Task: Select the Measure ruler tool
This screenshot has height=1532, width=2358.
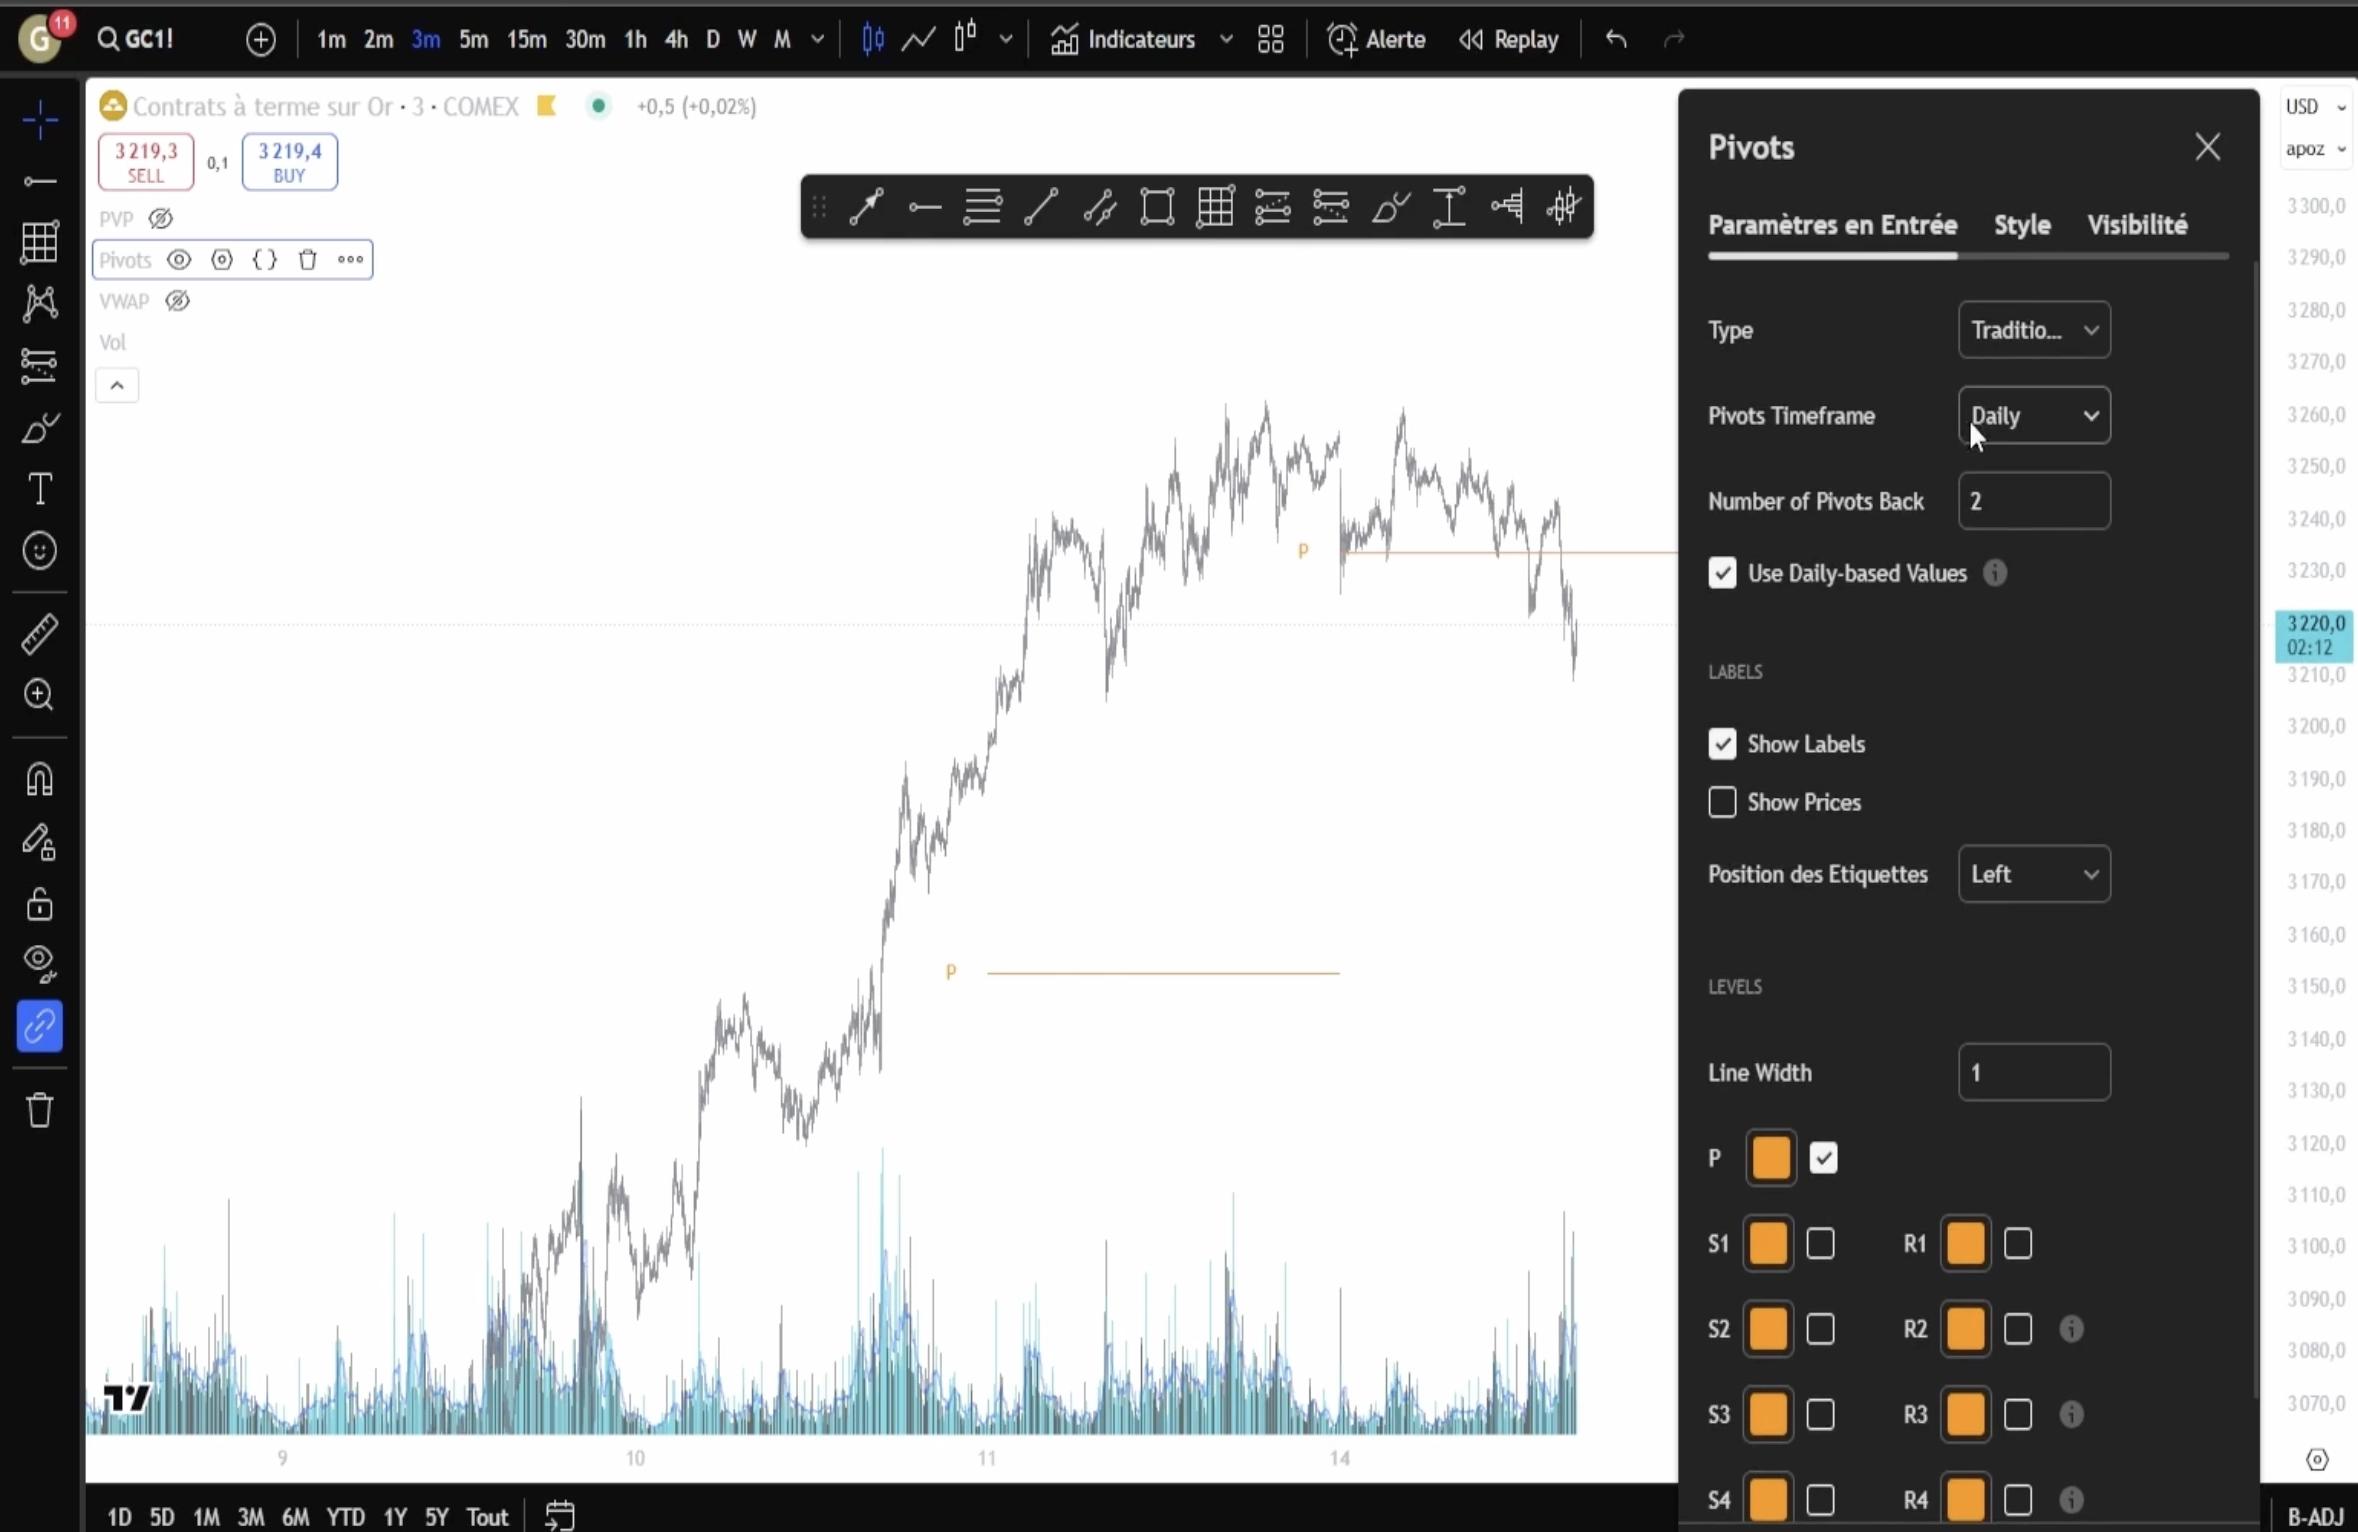Action: pos(40,634)
